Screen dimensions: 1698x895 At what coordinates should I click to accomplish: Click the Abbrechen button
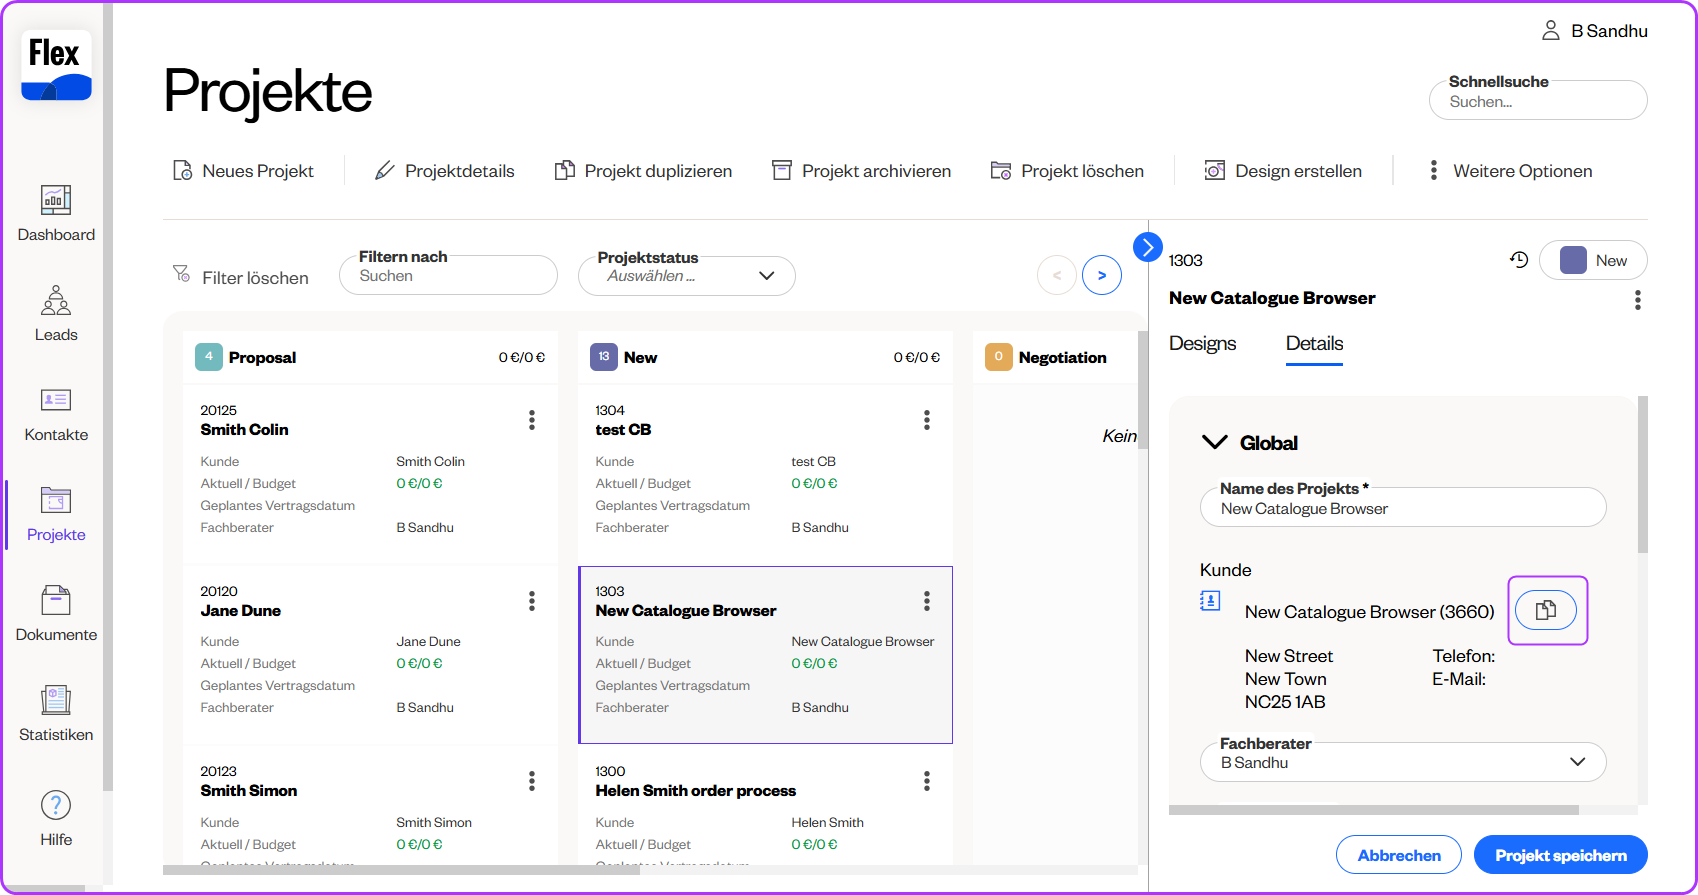tap(1398, 855)
